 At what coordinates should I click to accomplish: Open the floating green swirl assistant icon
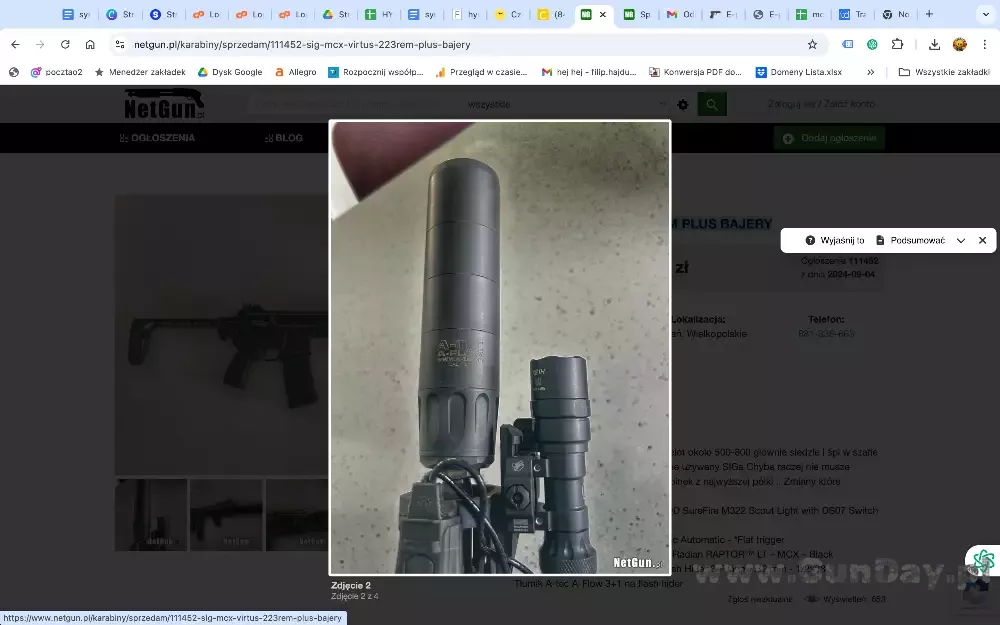(x=983, y=561)
